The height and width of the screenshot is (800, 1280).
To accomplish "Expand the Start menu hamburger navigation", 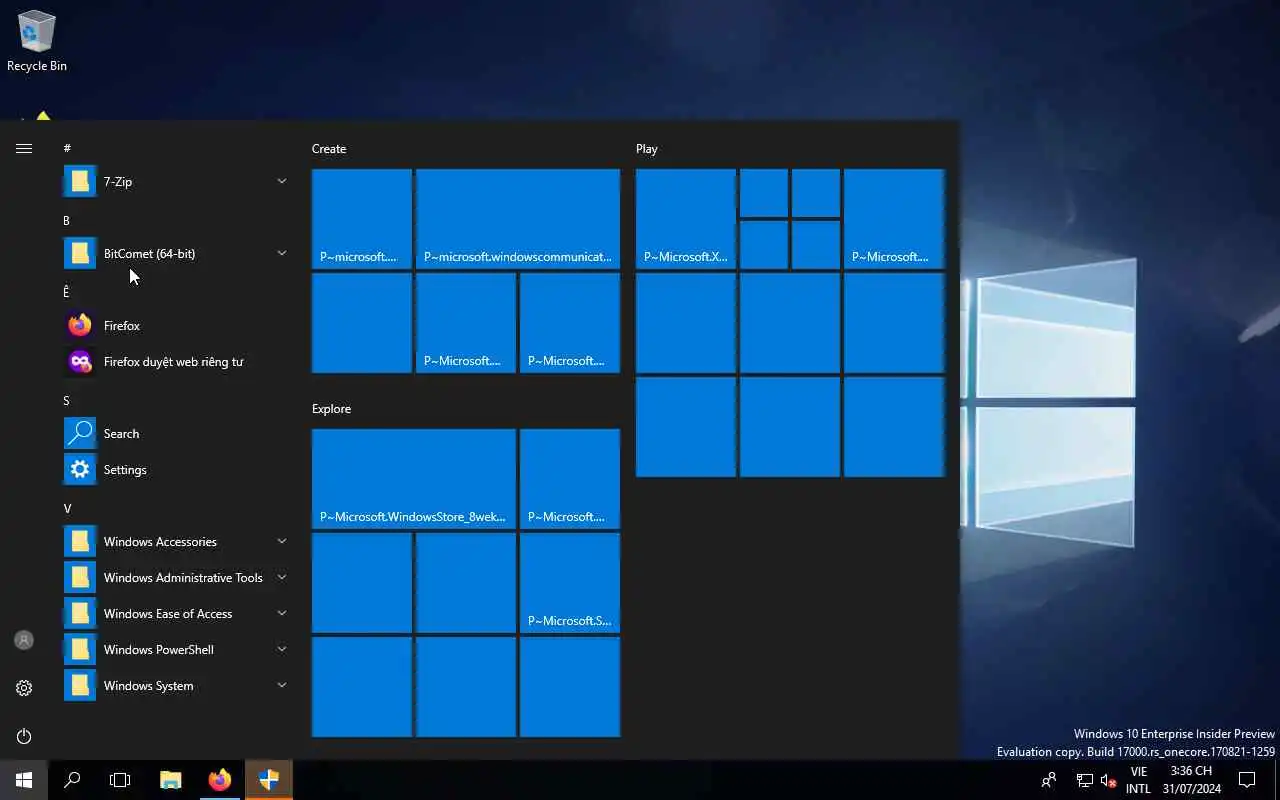I will 24,148.
